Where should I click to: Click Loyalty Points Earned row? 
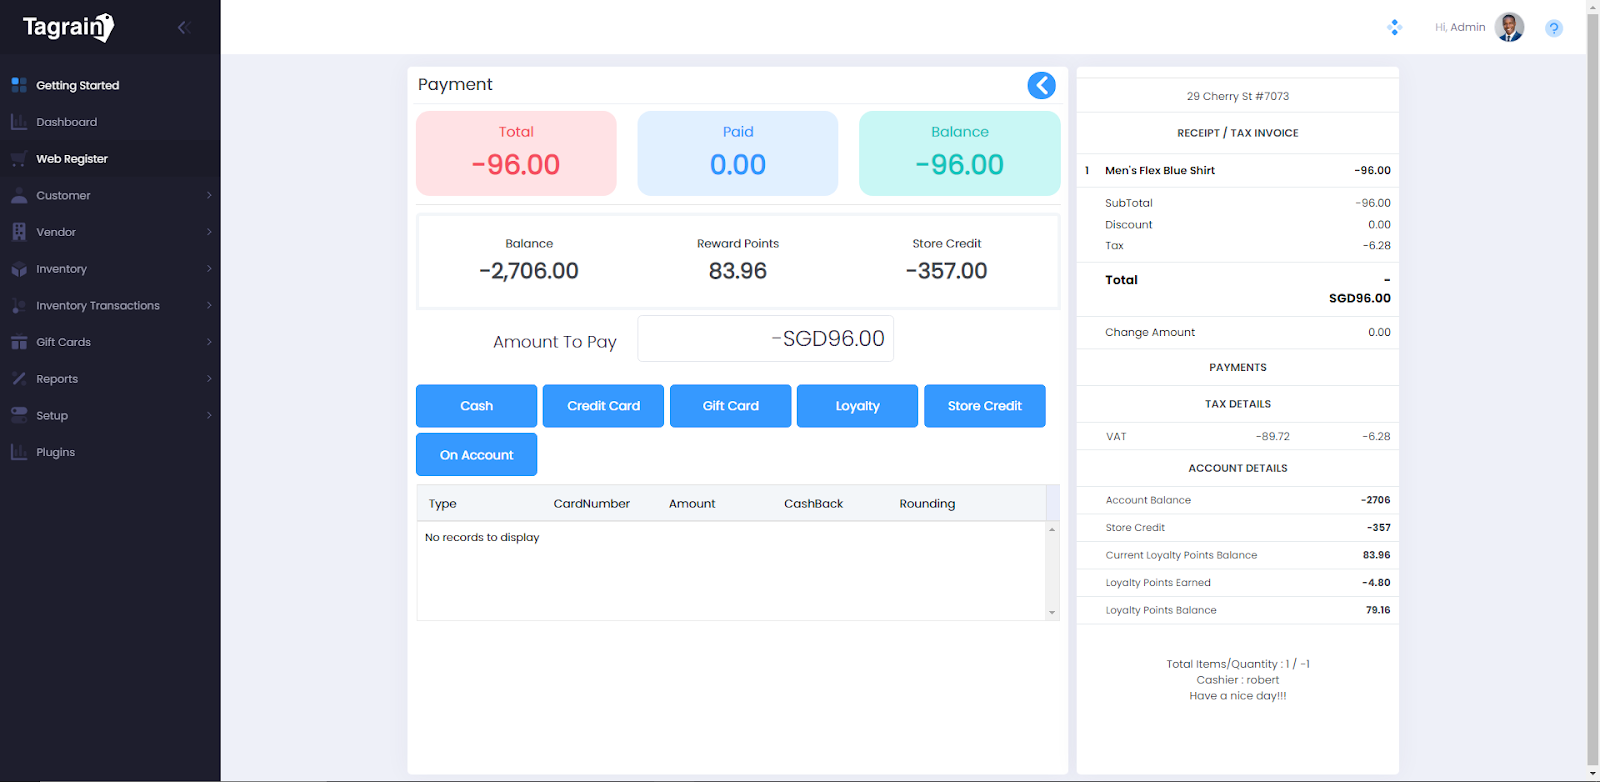coord(1238,582)
